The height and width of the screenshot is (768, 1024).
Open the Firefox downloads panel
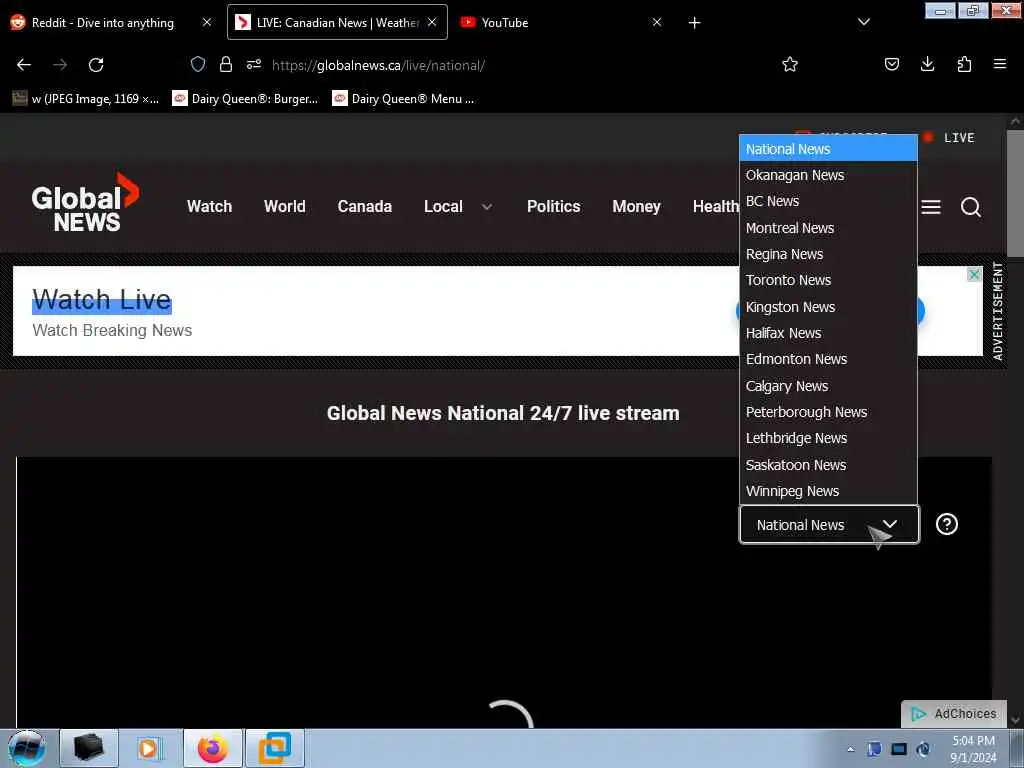click(x=927, y=64)
